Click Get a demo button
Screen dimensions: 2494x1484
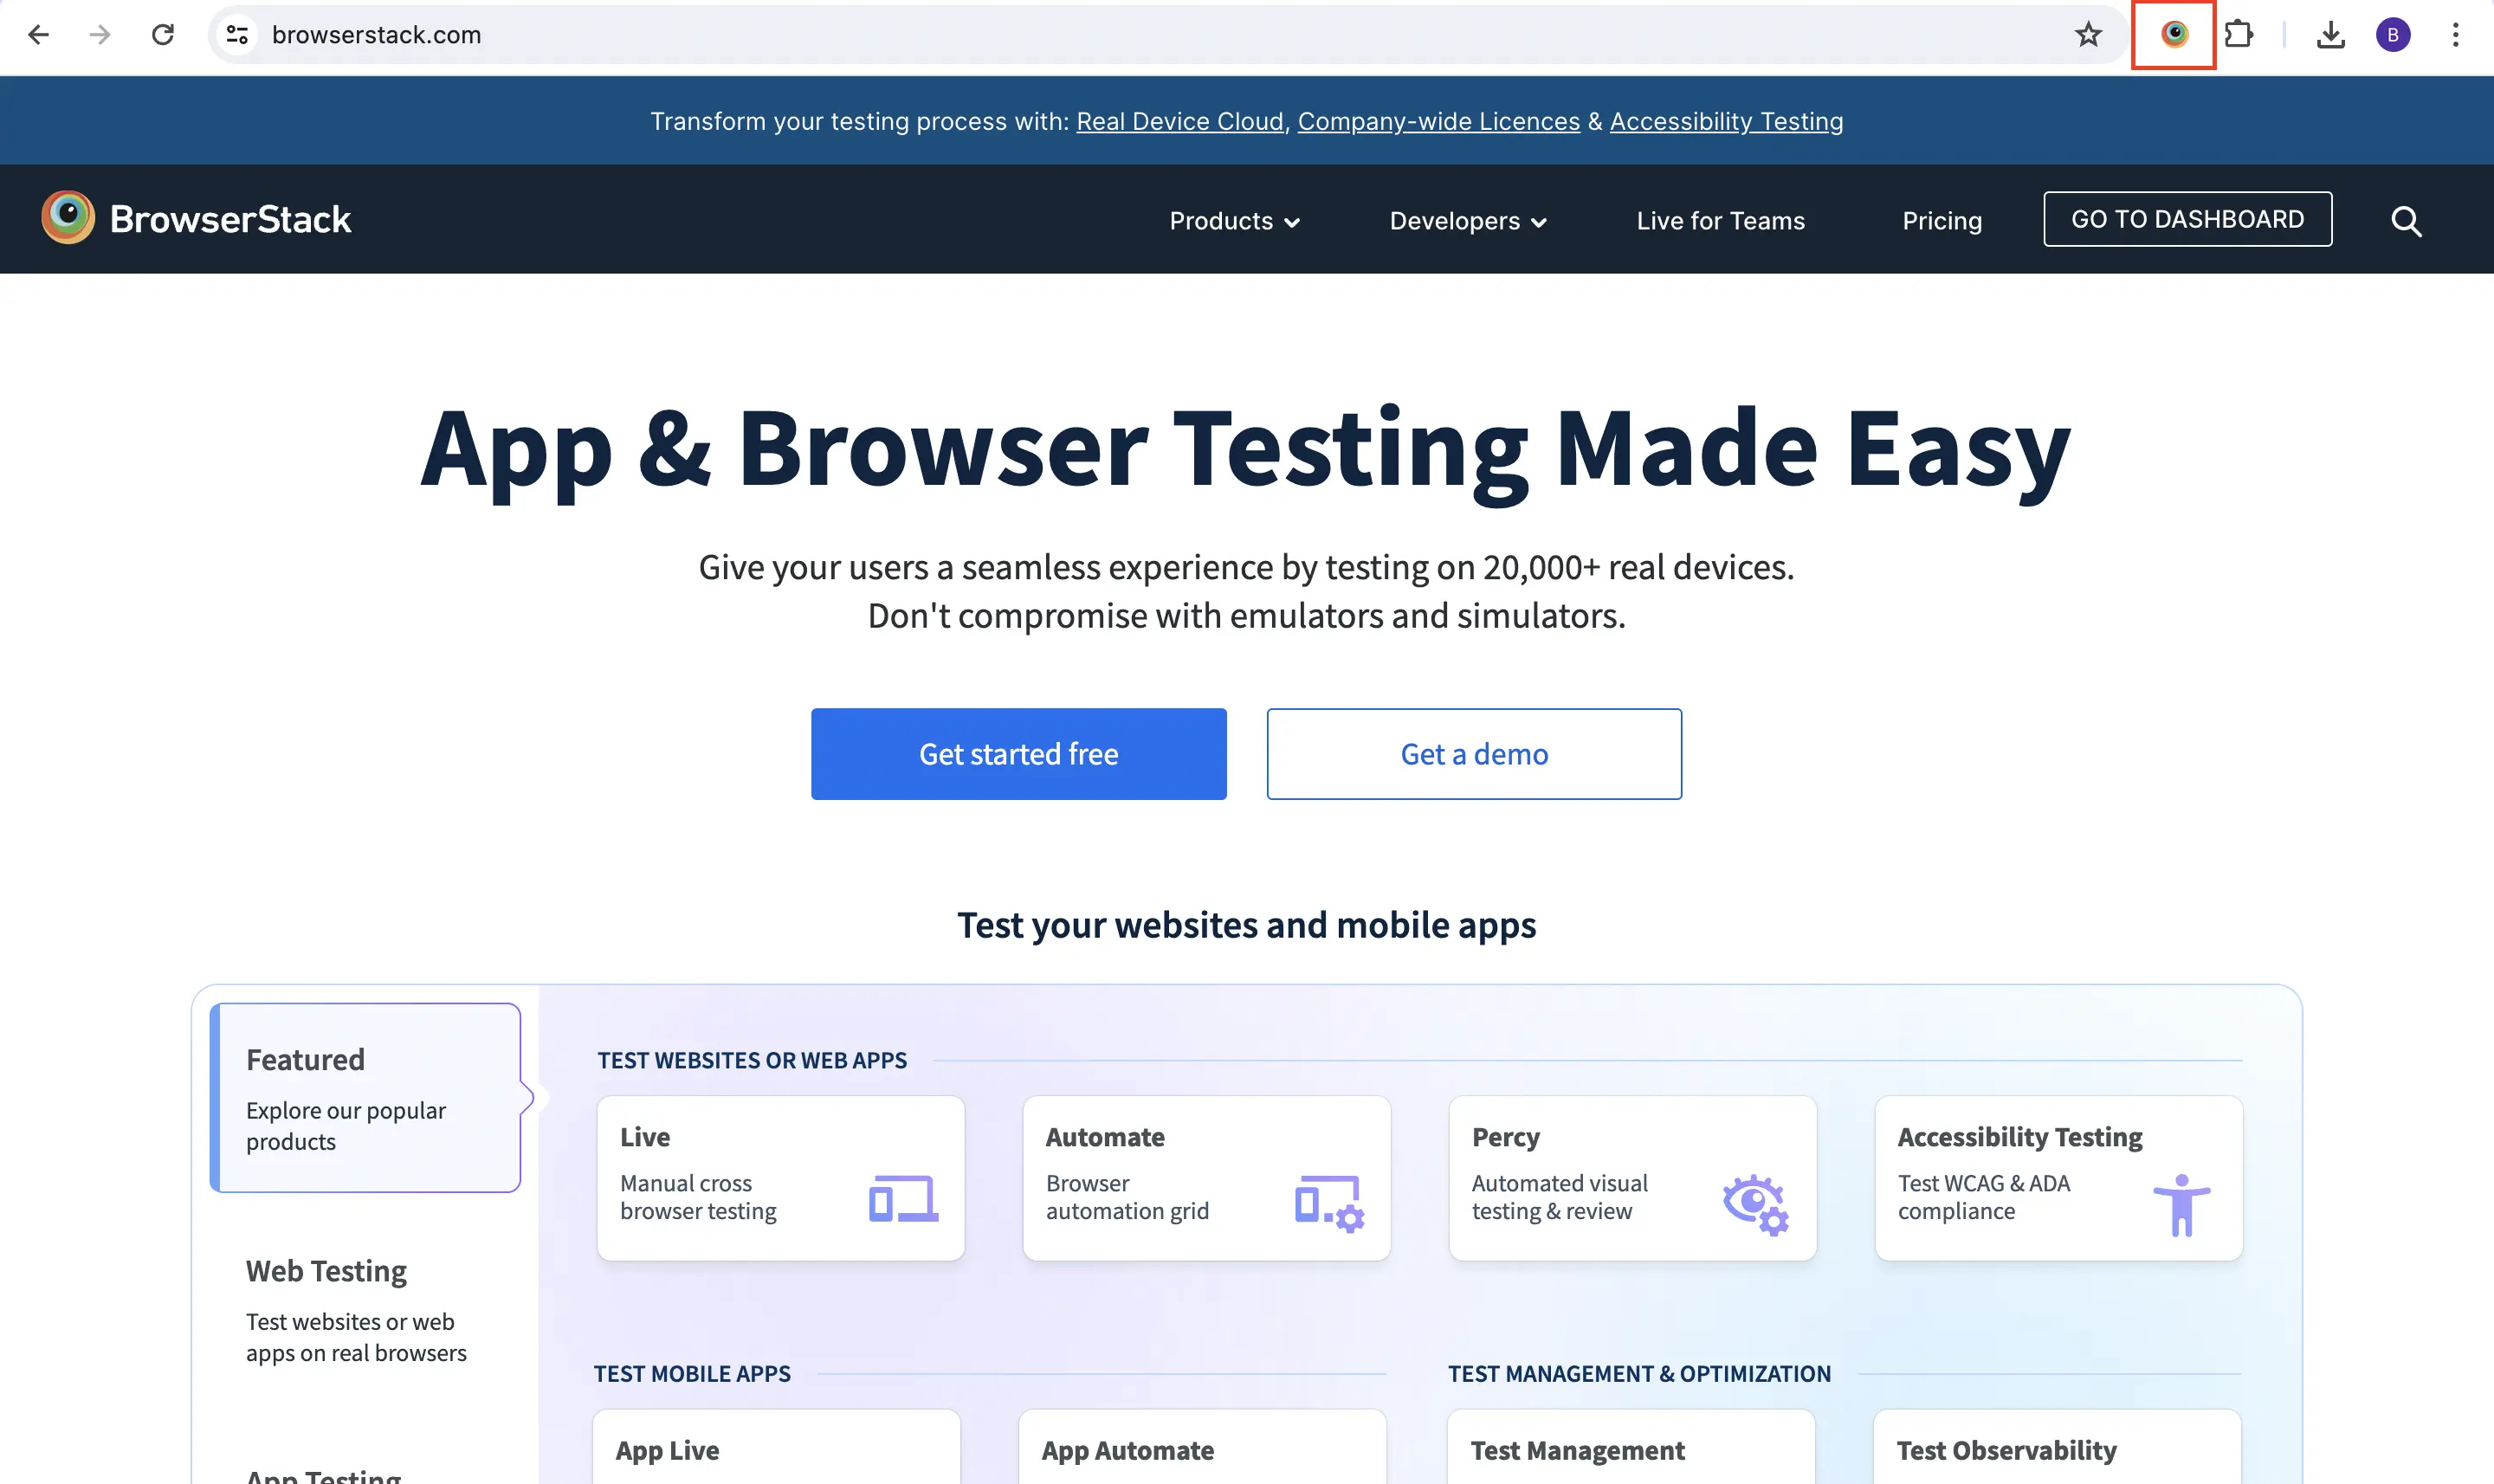[1473, 752]
